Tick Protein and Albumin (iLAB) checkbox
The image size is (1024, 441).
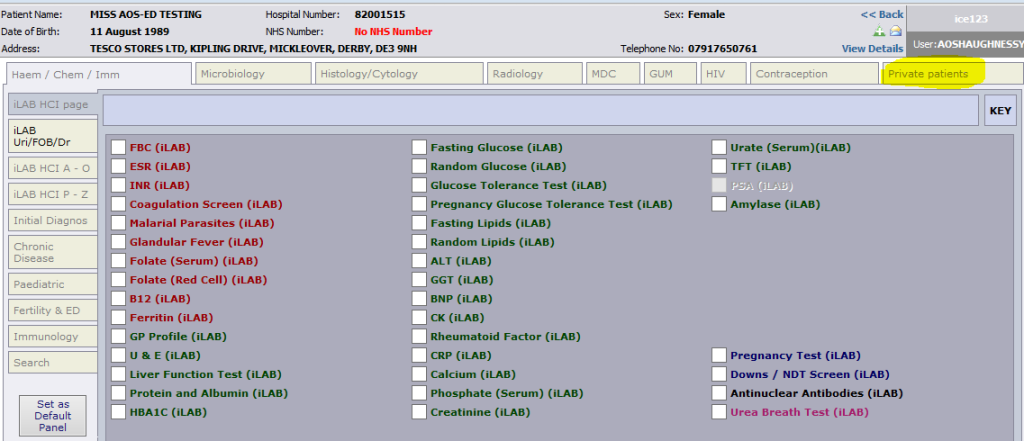pyautogui.click(x=118, y=393)
